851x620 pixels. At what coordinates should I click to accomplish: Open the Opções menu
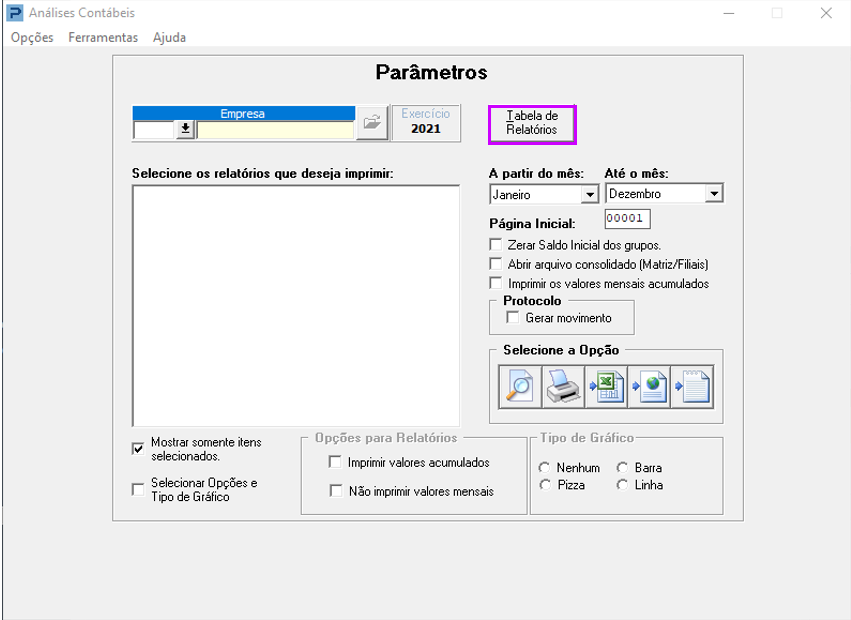(x=32, y=37)
